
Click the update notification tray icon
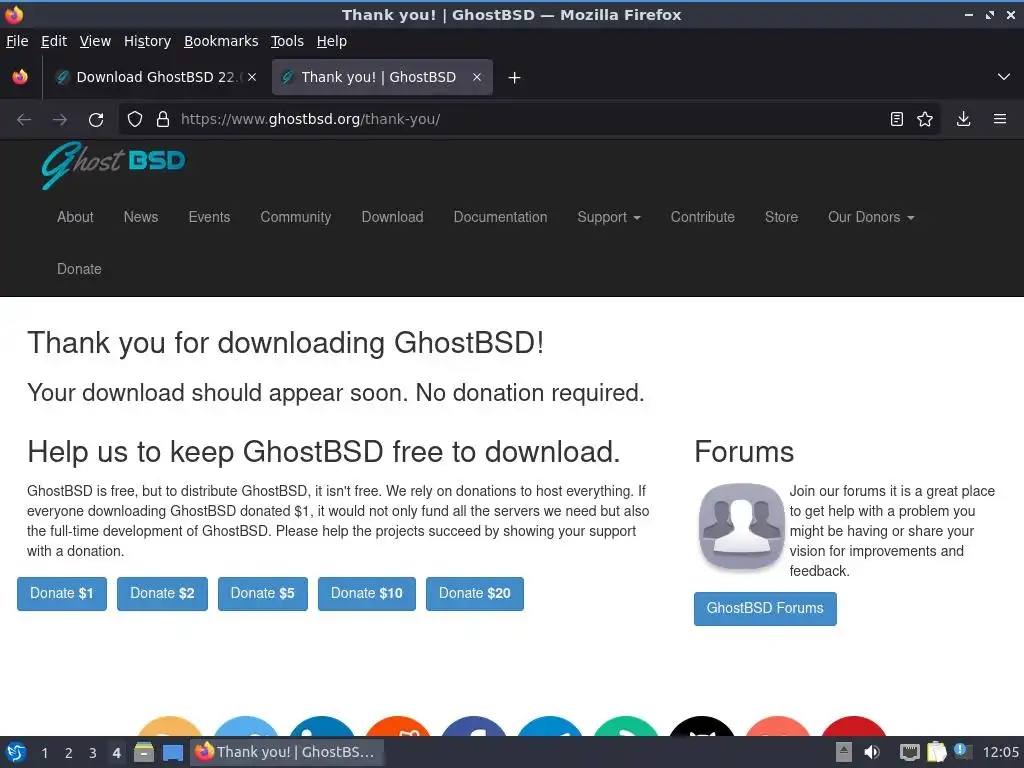coord(962,751)
